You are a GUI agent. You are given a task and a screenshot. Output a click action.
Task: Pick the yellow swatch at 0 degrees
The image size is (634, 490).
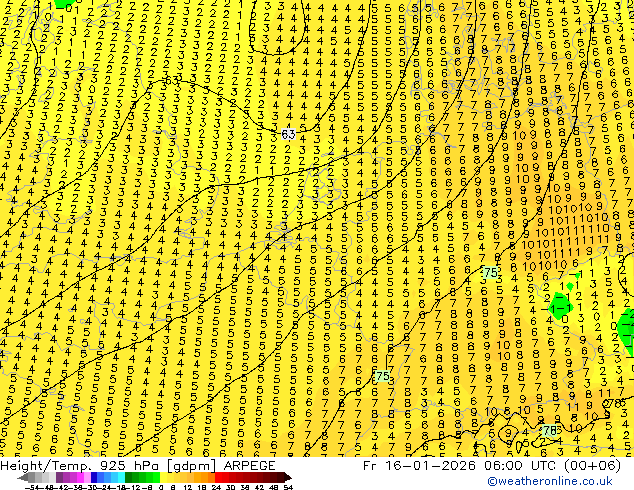(x=163, y=477)
